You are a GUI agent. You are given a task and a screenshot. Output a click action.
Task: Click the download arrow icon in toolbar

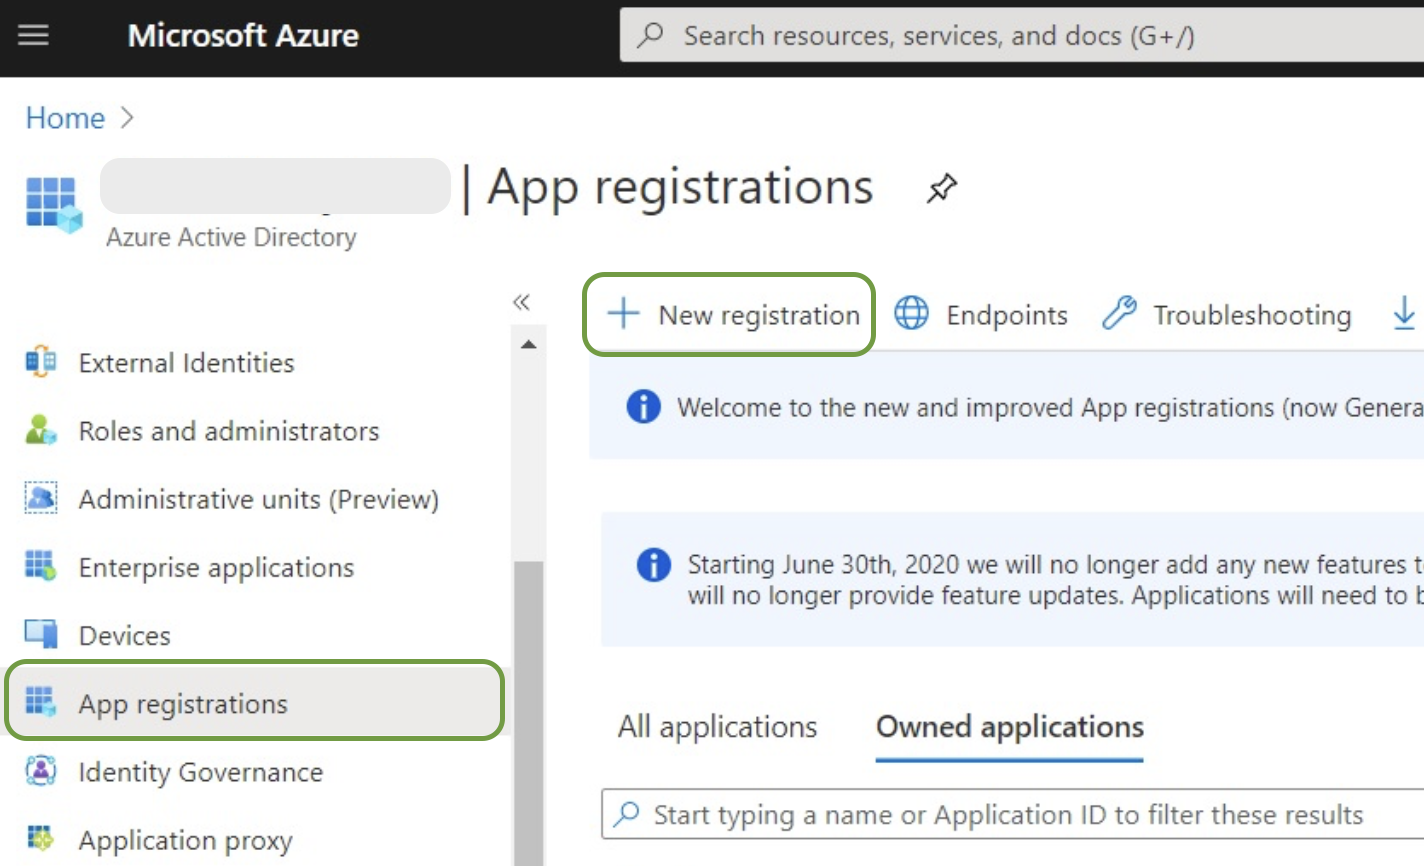tap(1404, 314)
